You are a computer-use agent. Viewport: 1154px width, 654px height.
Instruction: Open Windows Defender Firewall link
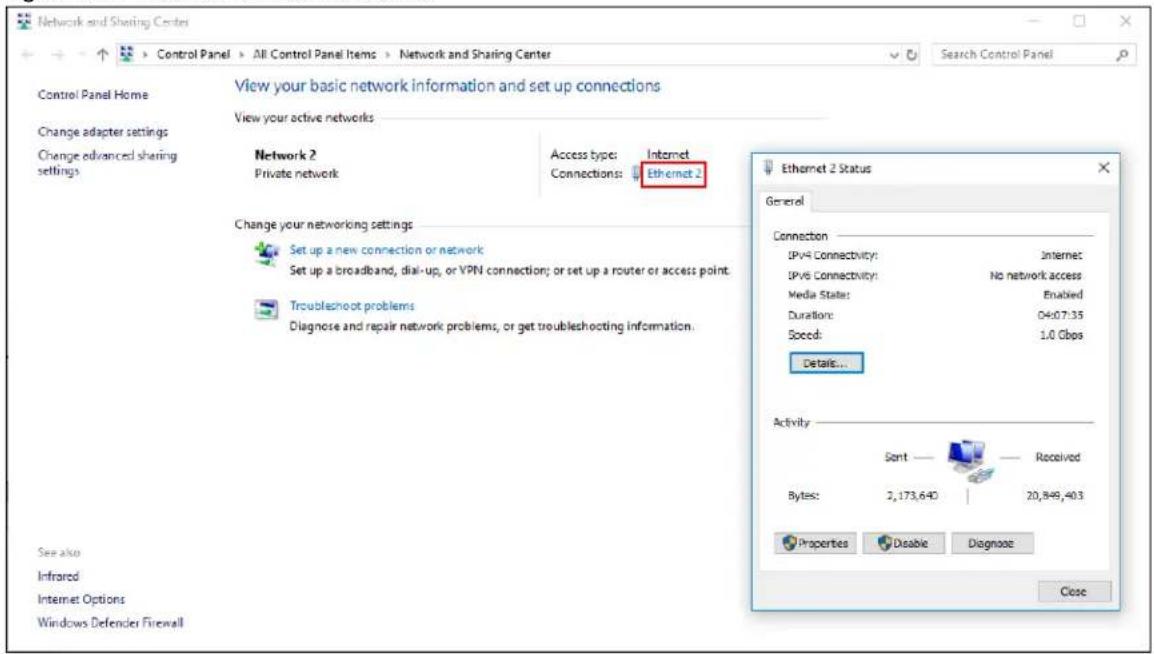click(x=110, y=623)
